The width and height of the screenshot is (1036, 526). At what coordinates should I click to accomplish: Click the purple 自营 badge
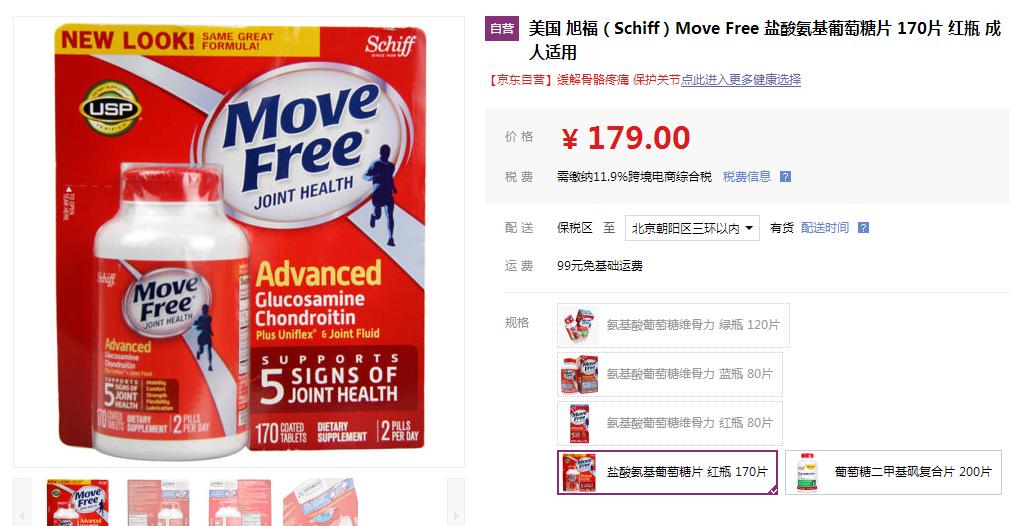pyautogui.click(x=502, y=28)
